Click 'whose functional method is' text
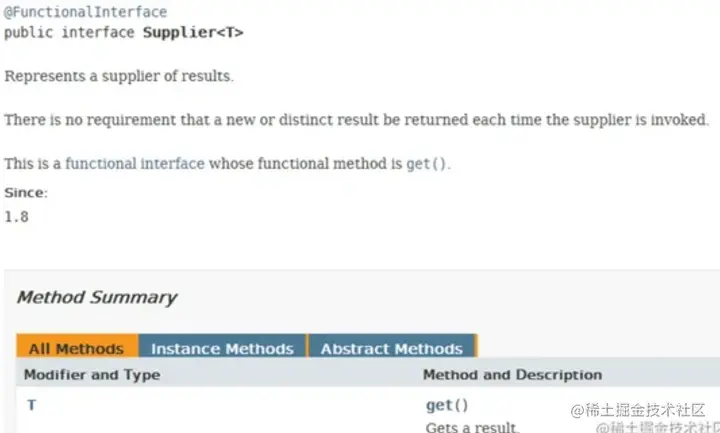This screenshot has width=720, height=433. tap(305, 163)
